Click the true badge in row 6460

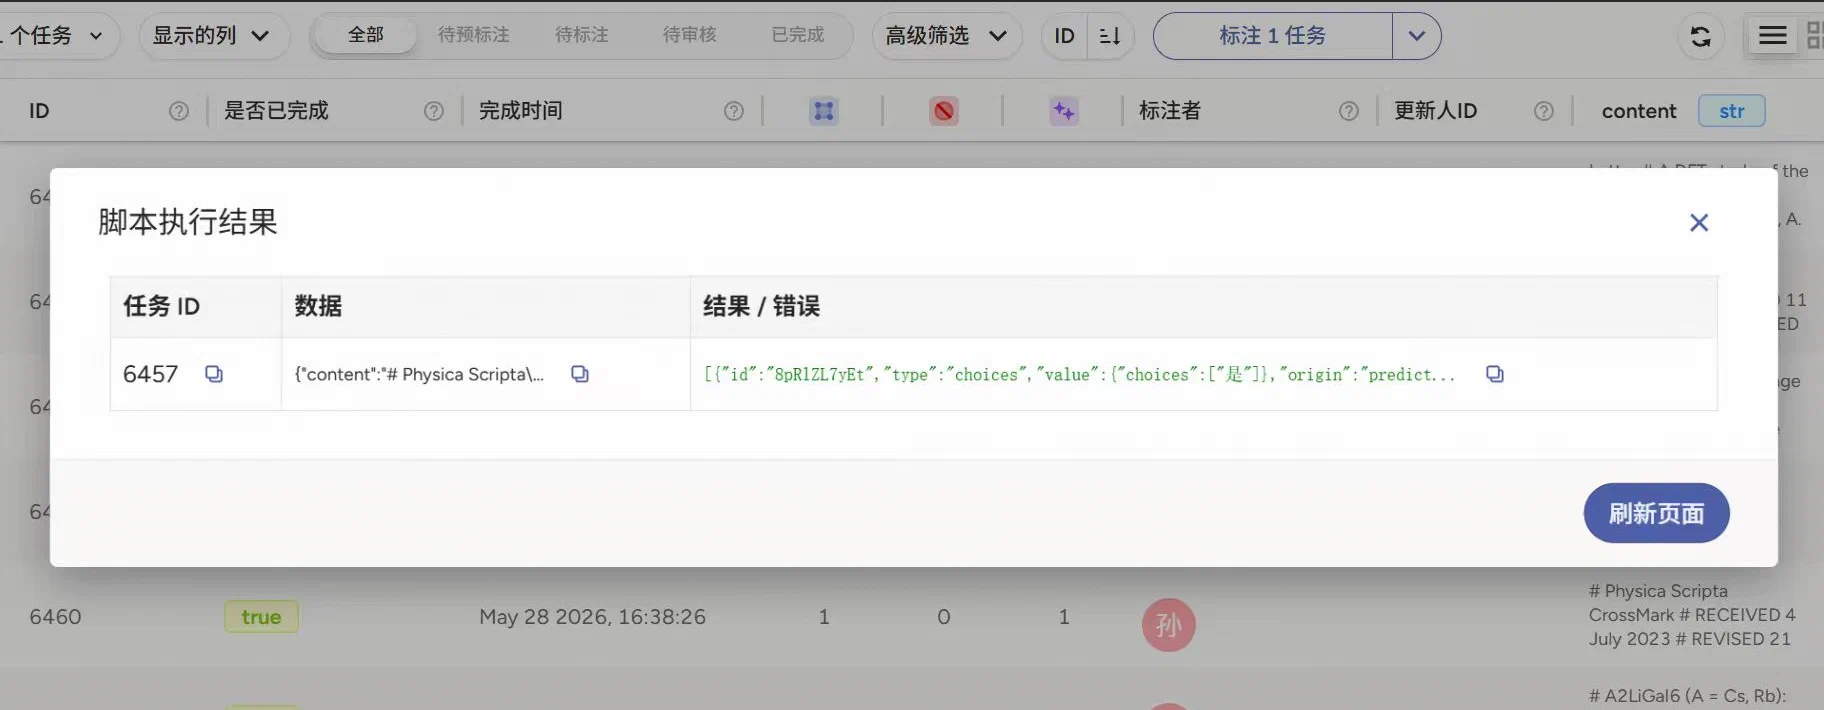pos(261,617)
